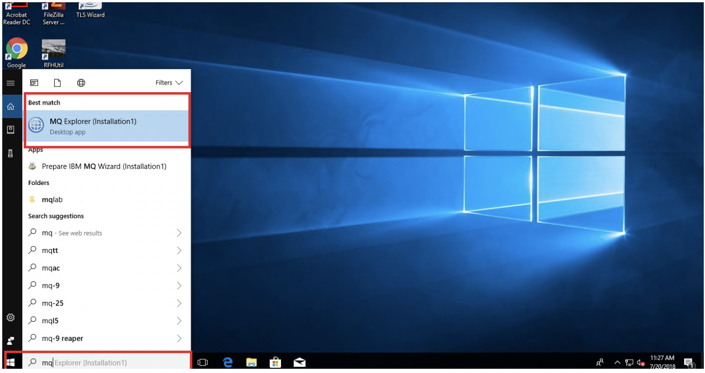Expand the hamburger menu in search panel

(11, 83)
